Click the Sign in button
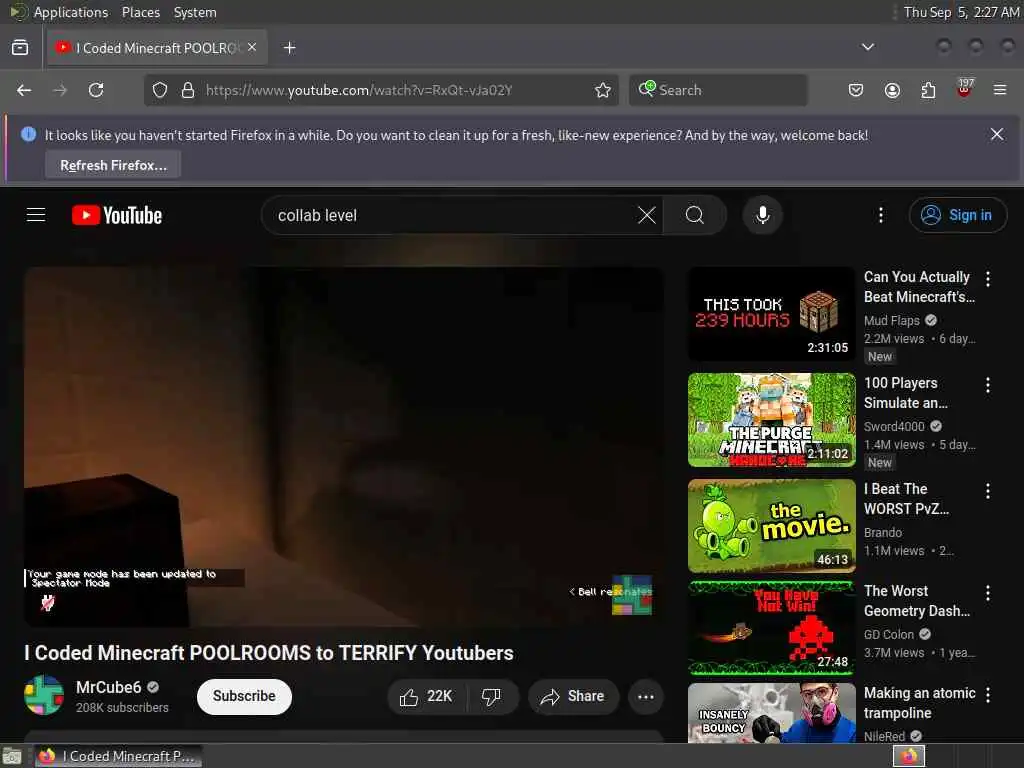This screenshot has width=1024, height=768. [x=958, y=215]
